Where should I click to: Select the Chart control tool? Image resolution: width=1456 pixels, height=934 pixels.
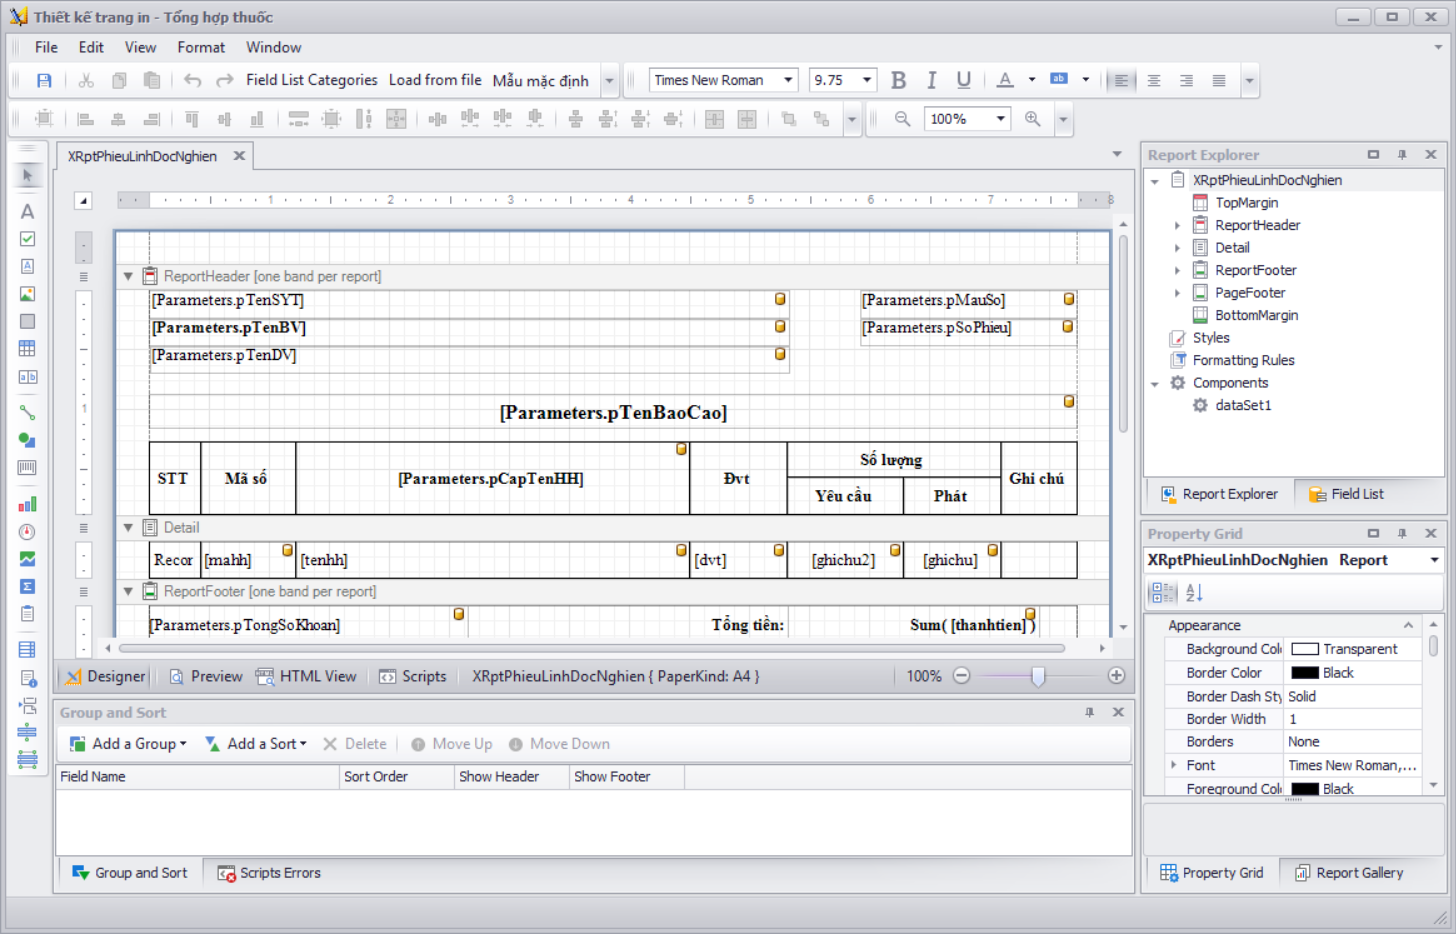[x=27, y=504]
